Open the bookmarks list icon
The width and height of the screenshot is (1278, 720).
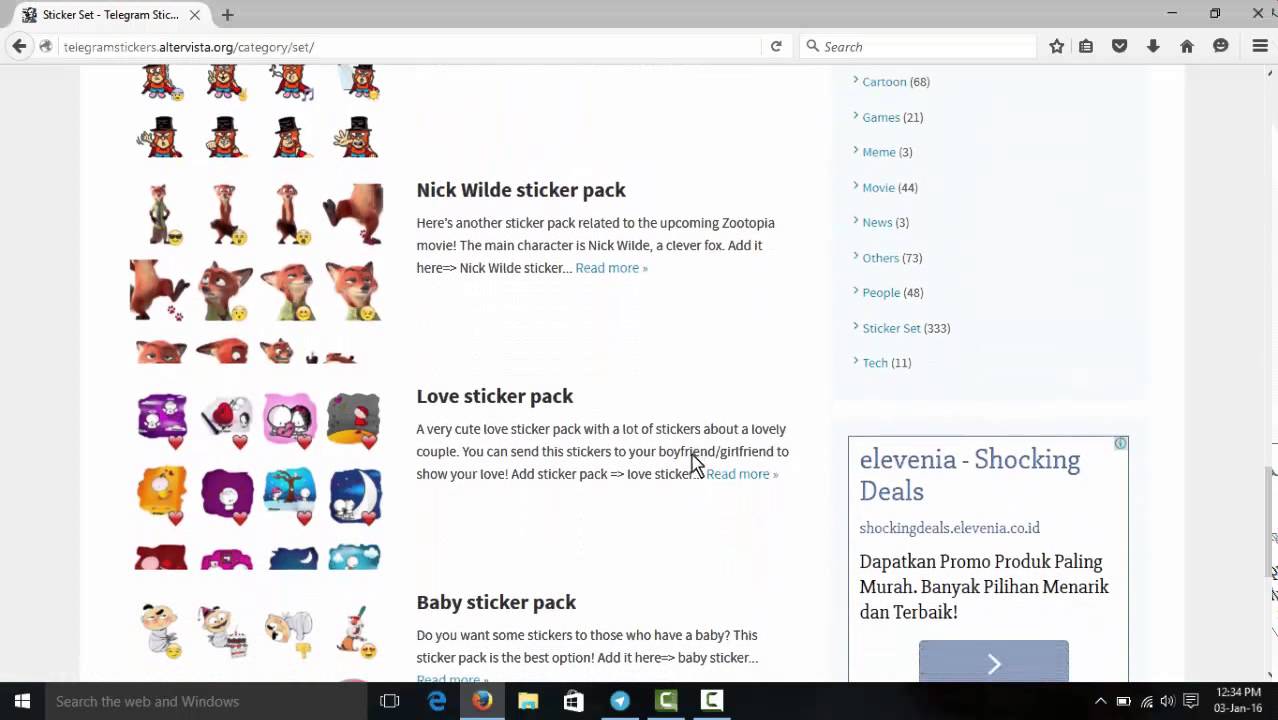click(1086, 46)
